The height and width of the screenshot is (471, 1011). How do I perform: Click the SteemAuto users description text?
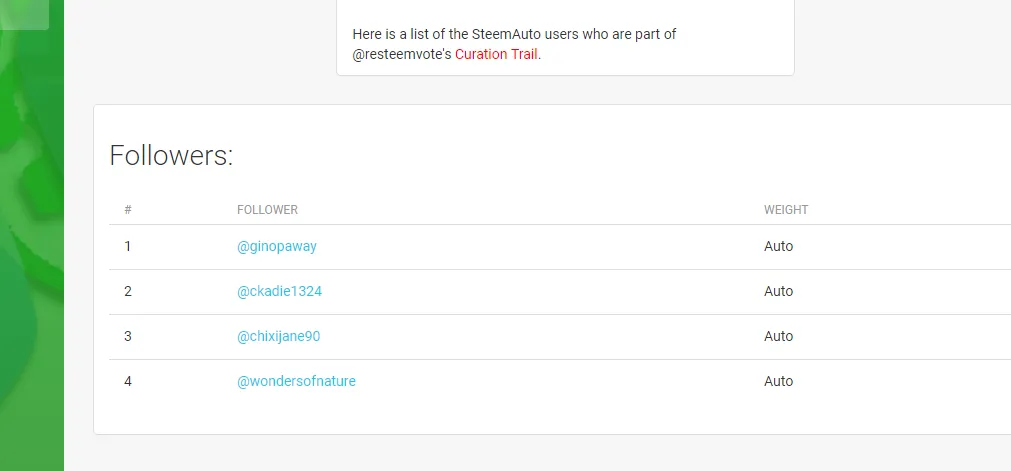point(514,34)
